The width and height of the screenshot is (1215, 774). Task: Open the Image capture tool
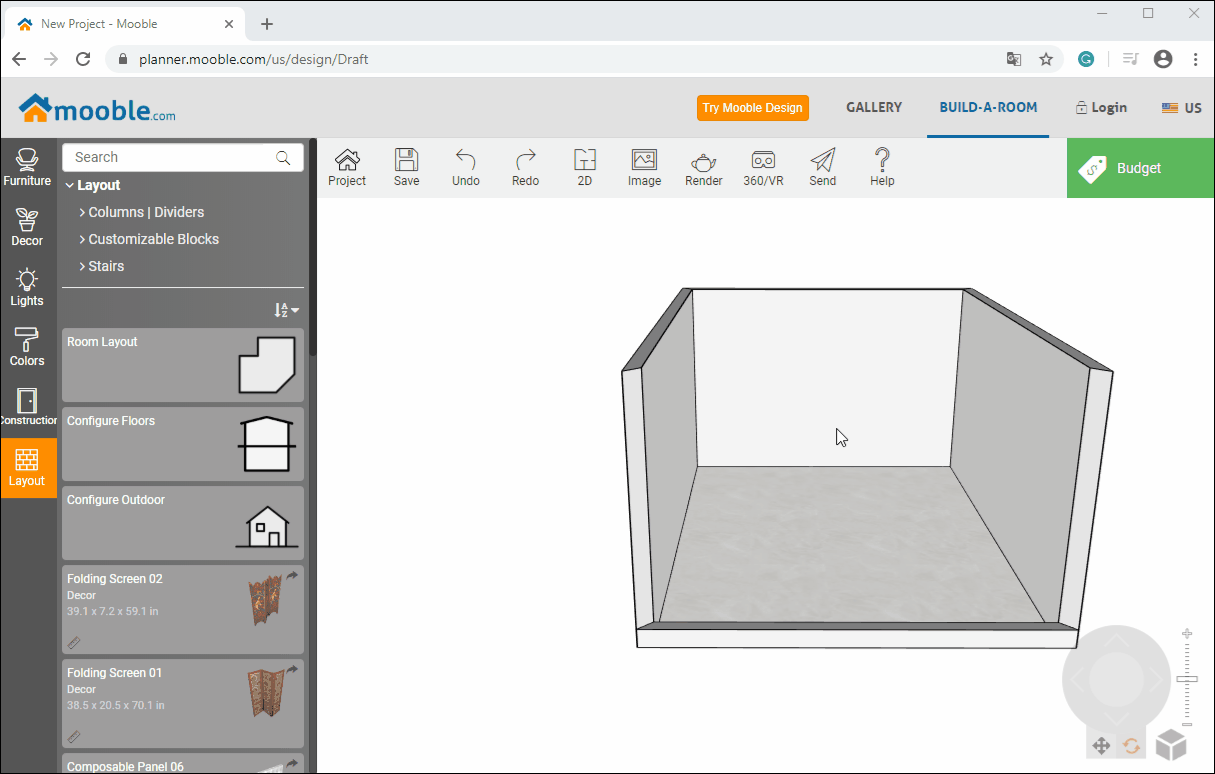[x=644, y=167]
